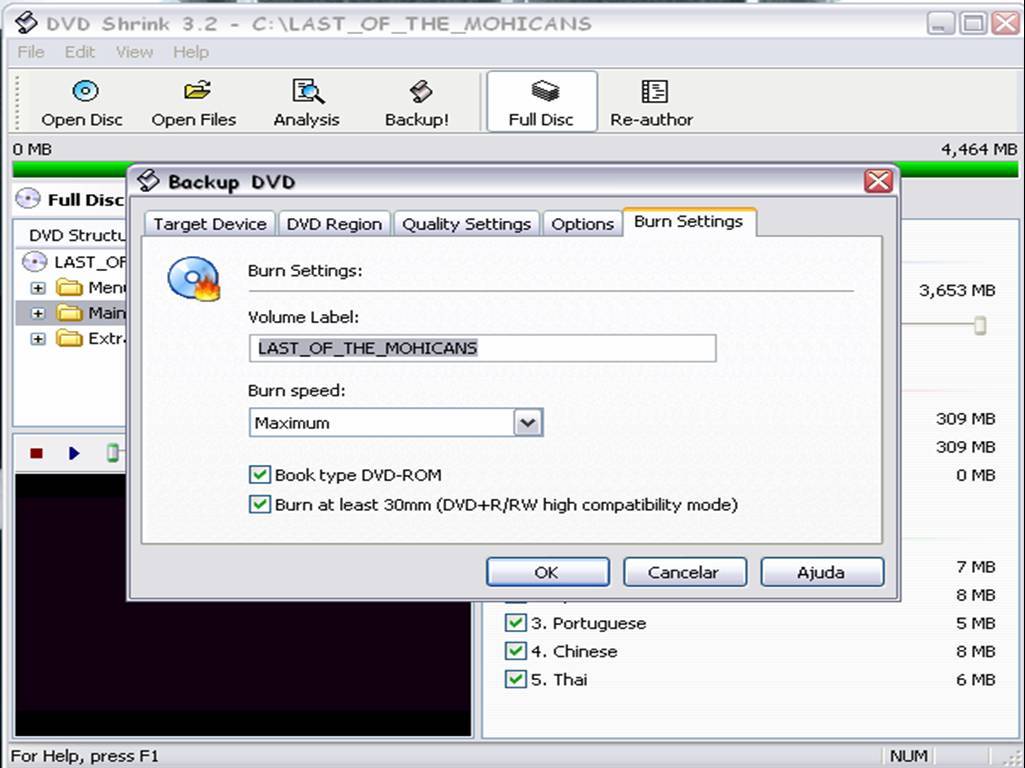This screenshot has width=1025, height=768.
Task: Click the burning disc icon in dialog
Action: point(193,278)
